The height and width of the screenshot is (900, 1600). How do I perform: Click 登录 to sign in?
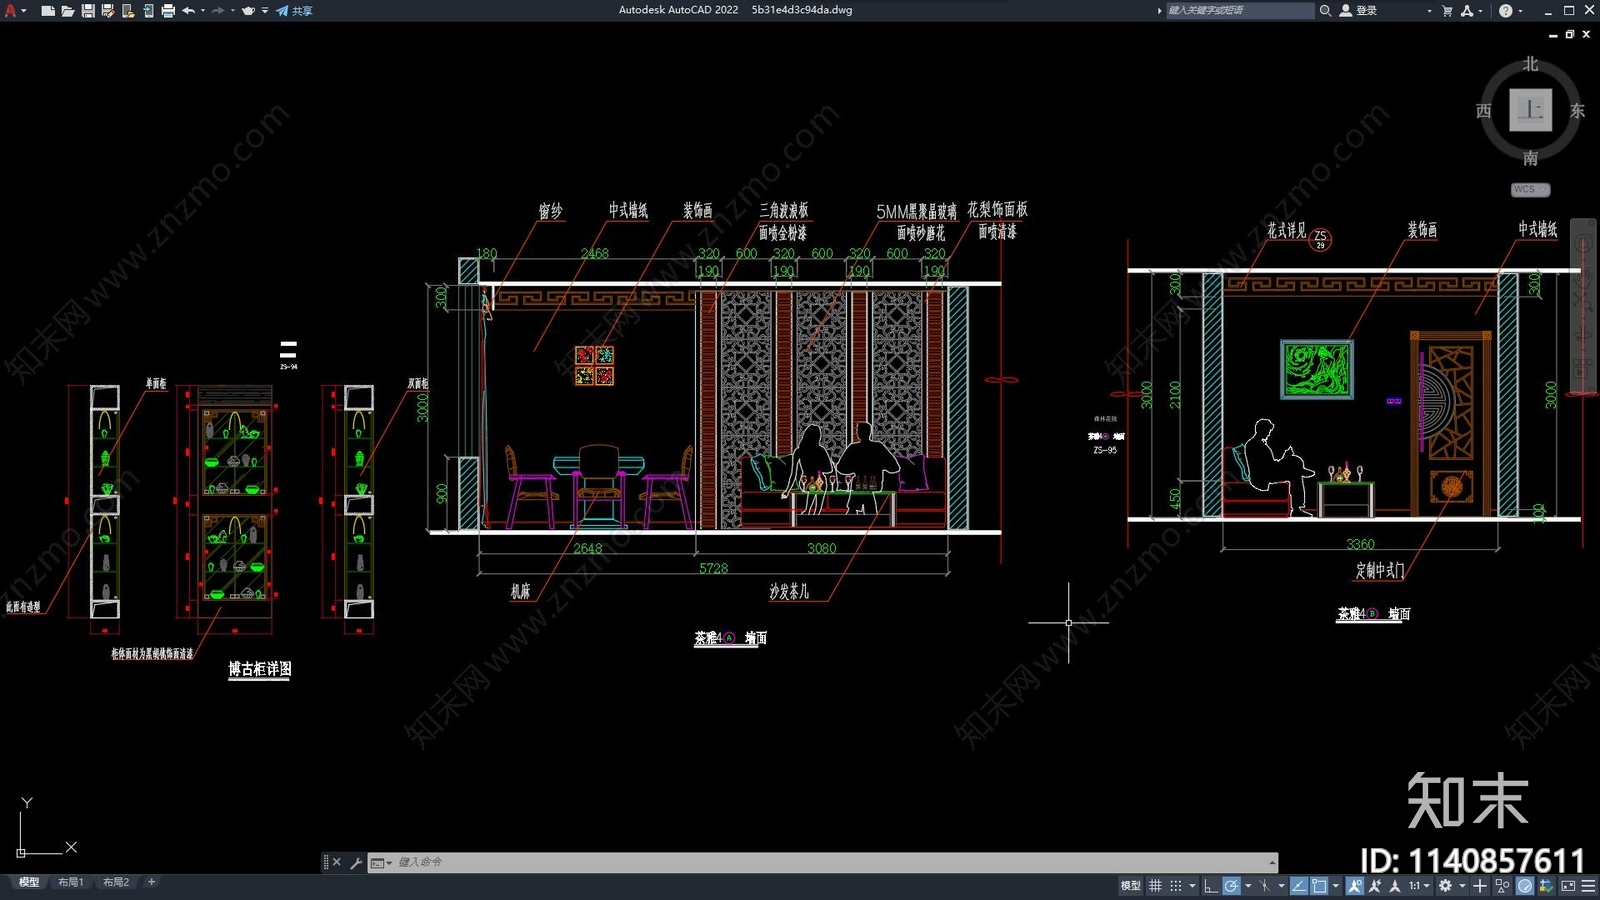click(1359, 10)
